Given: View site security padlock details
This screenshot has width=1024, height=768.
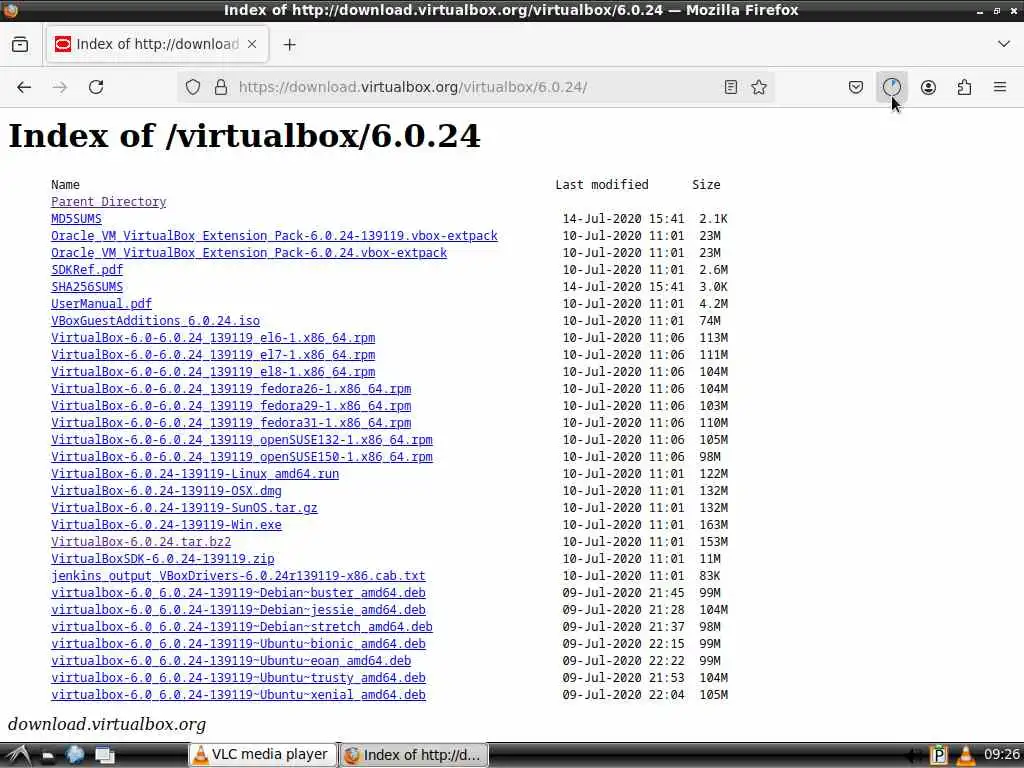Looking at the screenshot, I should click(x=221, y=87).
